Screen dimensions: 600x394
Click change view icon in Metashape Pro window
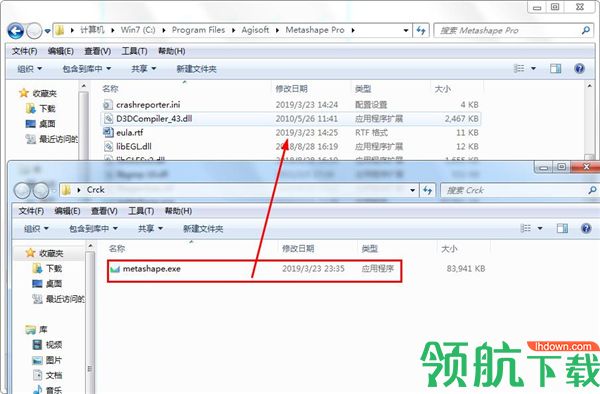(x=519, y=68)
